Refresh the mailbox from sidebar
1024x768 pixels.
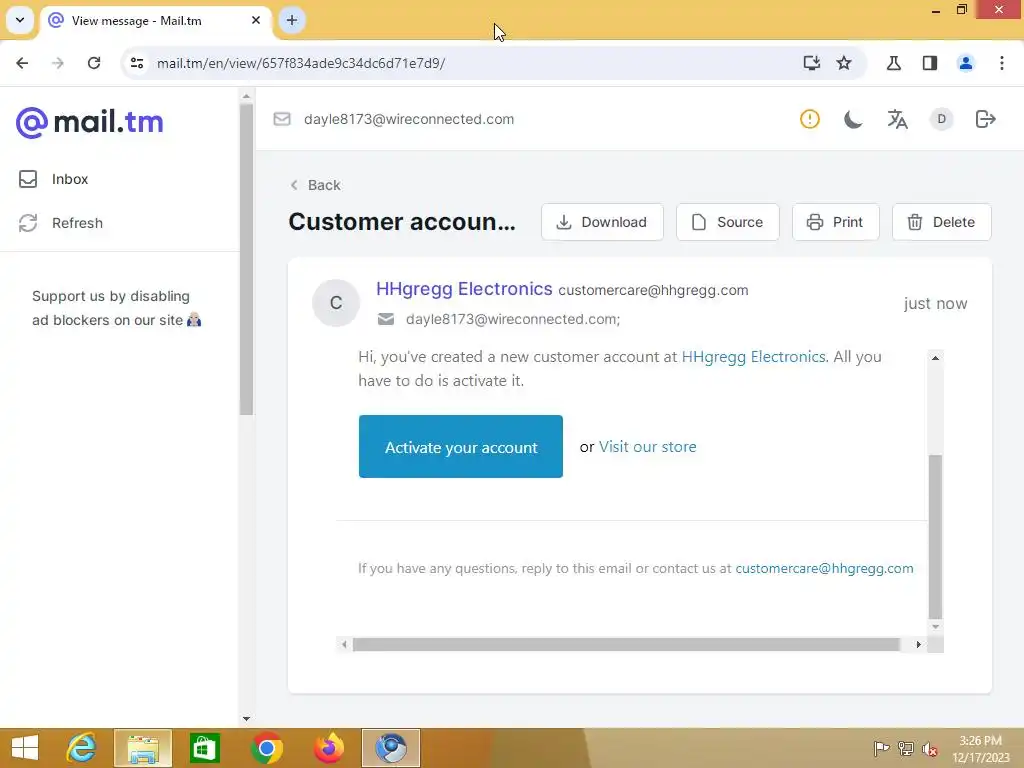click(60, 223)
